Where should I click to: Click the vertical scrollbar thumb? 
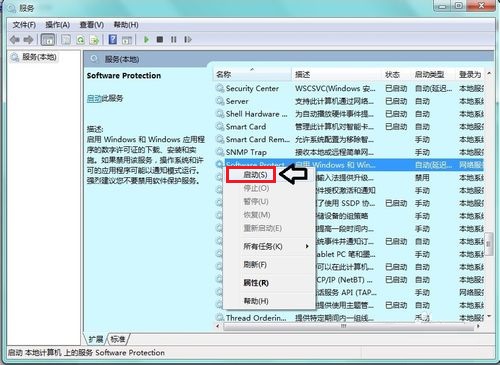(489, 244)
